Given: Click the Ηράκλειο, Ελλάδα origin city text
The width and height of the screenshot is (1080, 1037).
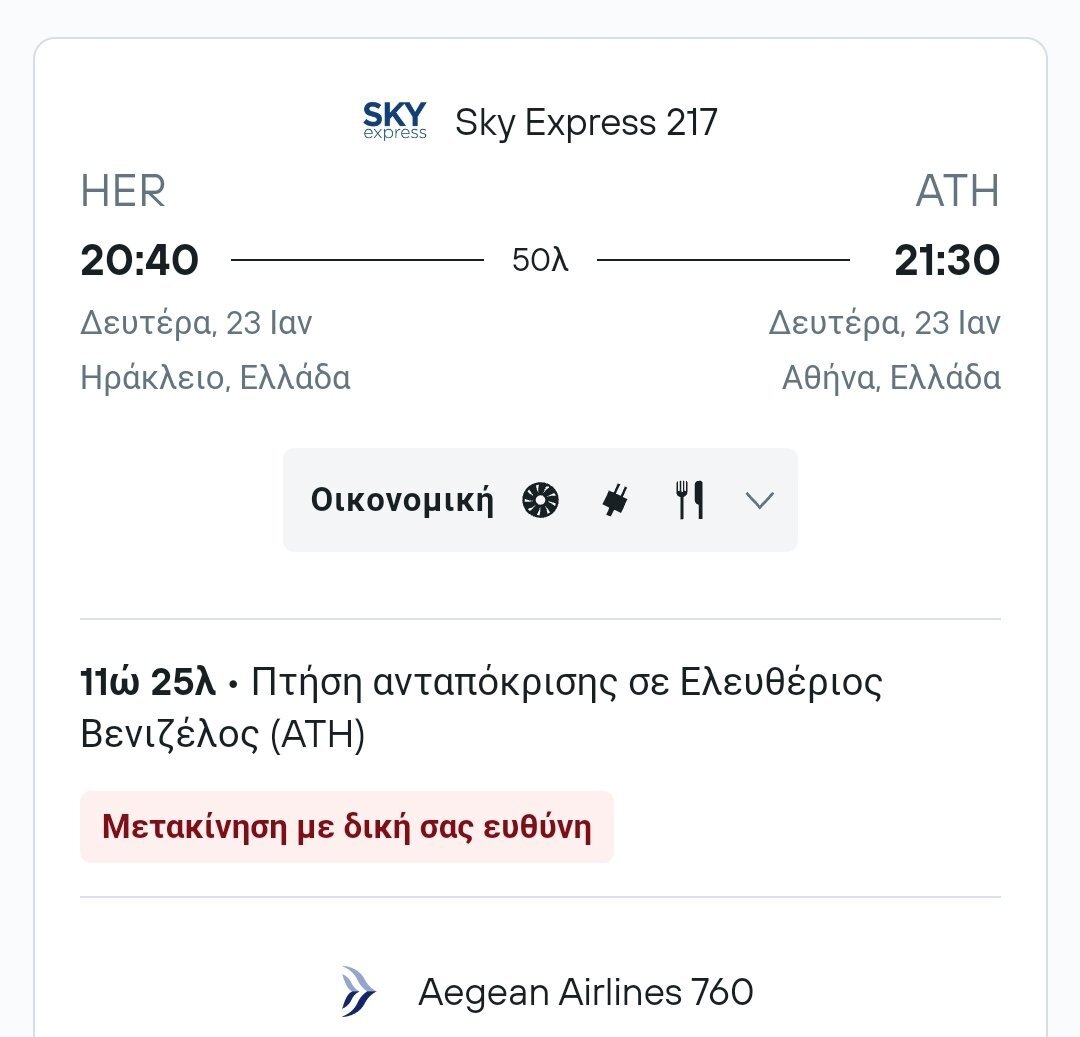Looking at the screenshot, I should coord(216,377).
